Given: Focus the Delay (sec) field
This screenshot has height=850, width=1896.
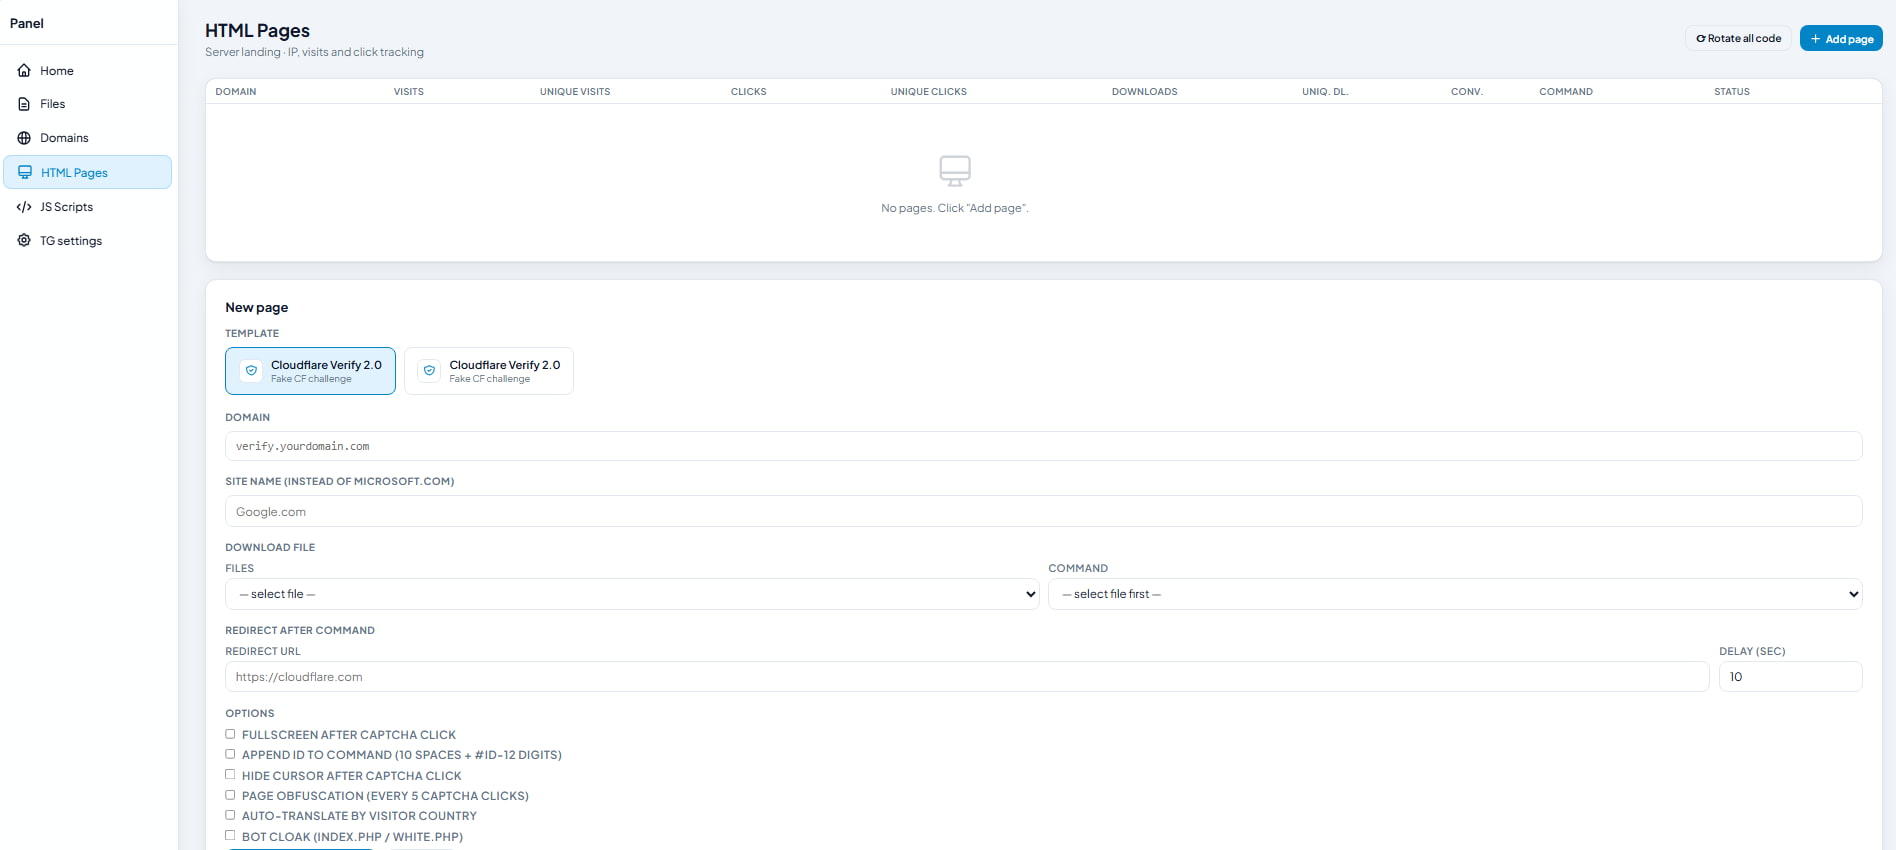Looking at the screenshot, I should click(1790, 677).
